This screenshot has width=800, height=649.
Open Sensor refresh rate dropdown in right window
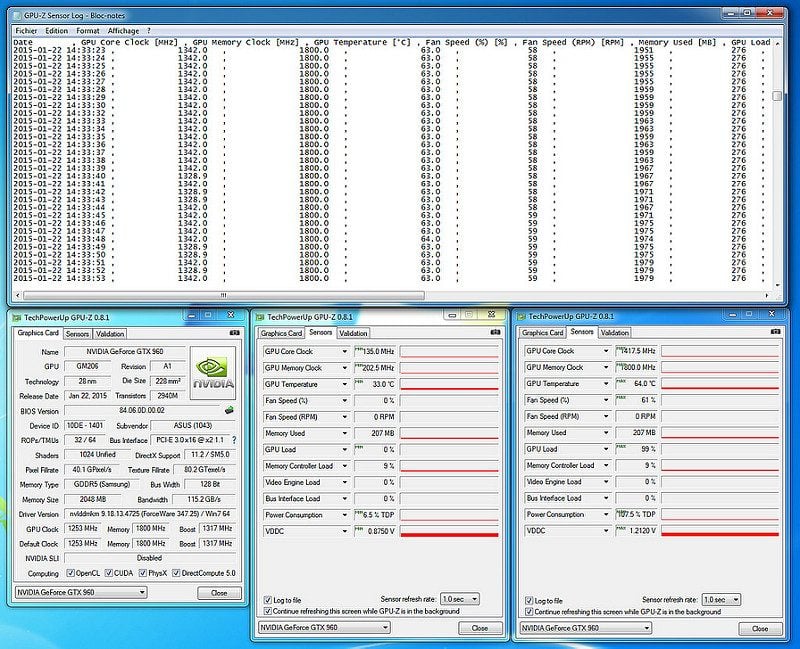point(721,600)
